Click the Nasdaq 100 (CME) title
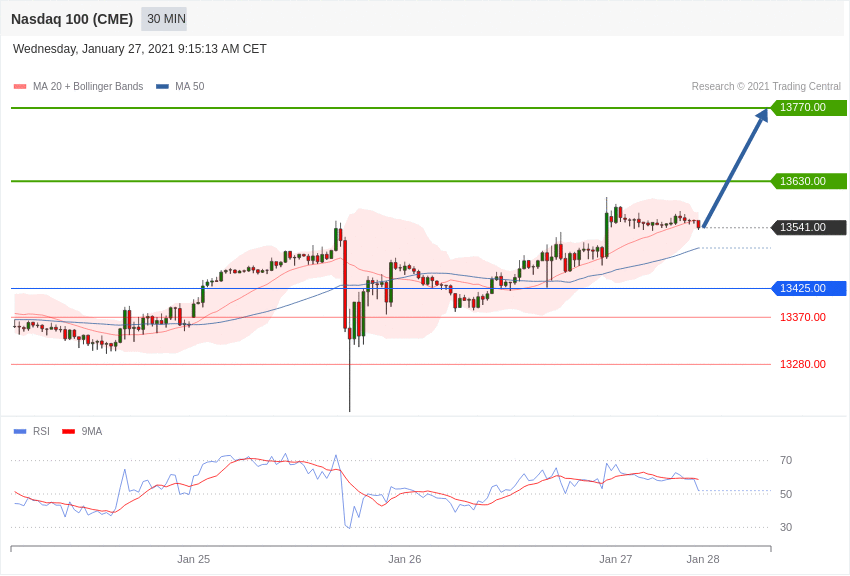 click(x=72, y=19)
